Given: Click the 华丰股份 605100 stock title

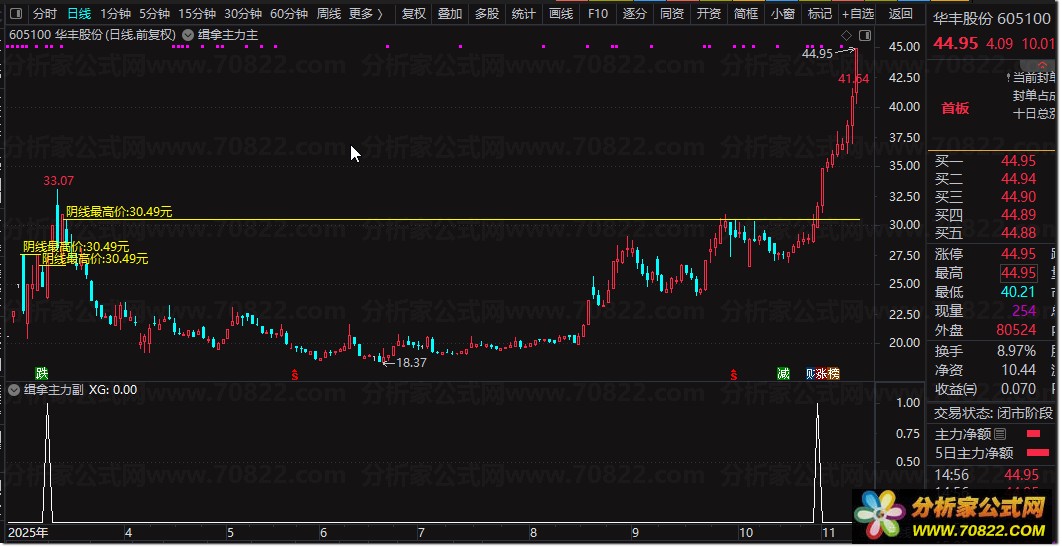Looking at the screenshot, I should 992,20.
